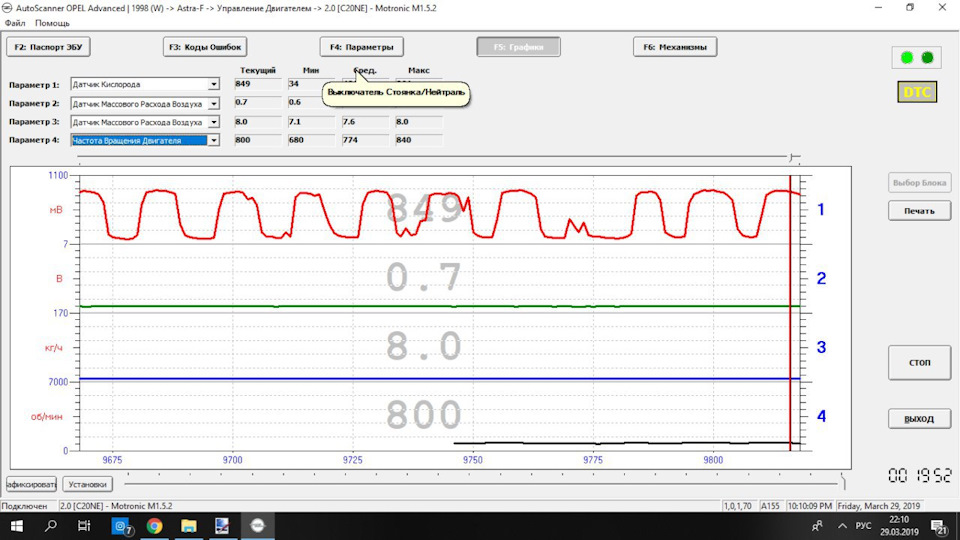Viewport: 960px width, 540px height.
Task: Open the Помощь menu
Action: pyautogui.click(x=52, y=23)
